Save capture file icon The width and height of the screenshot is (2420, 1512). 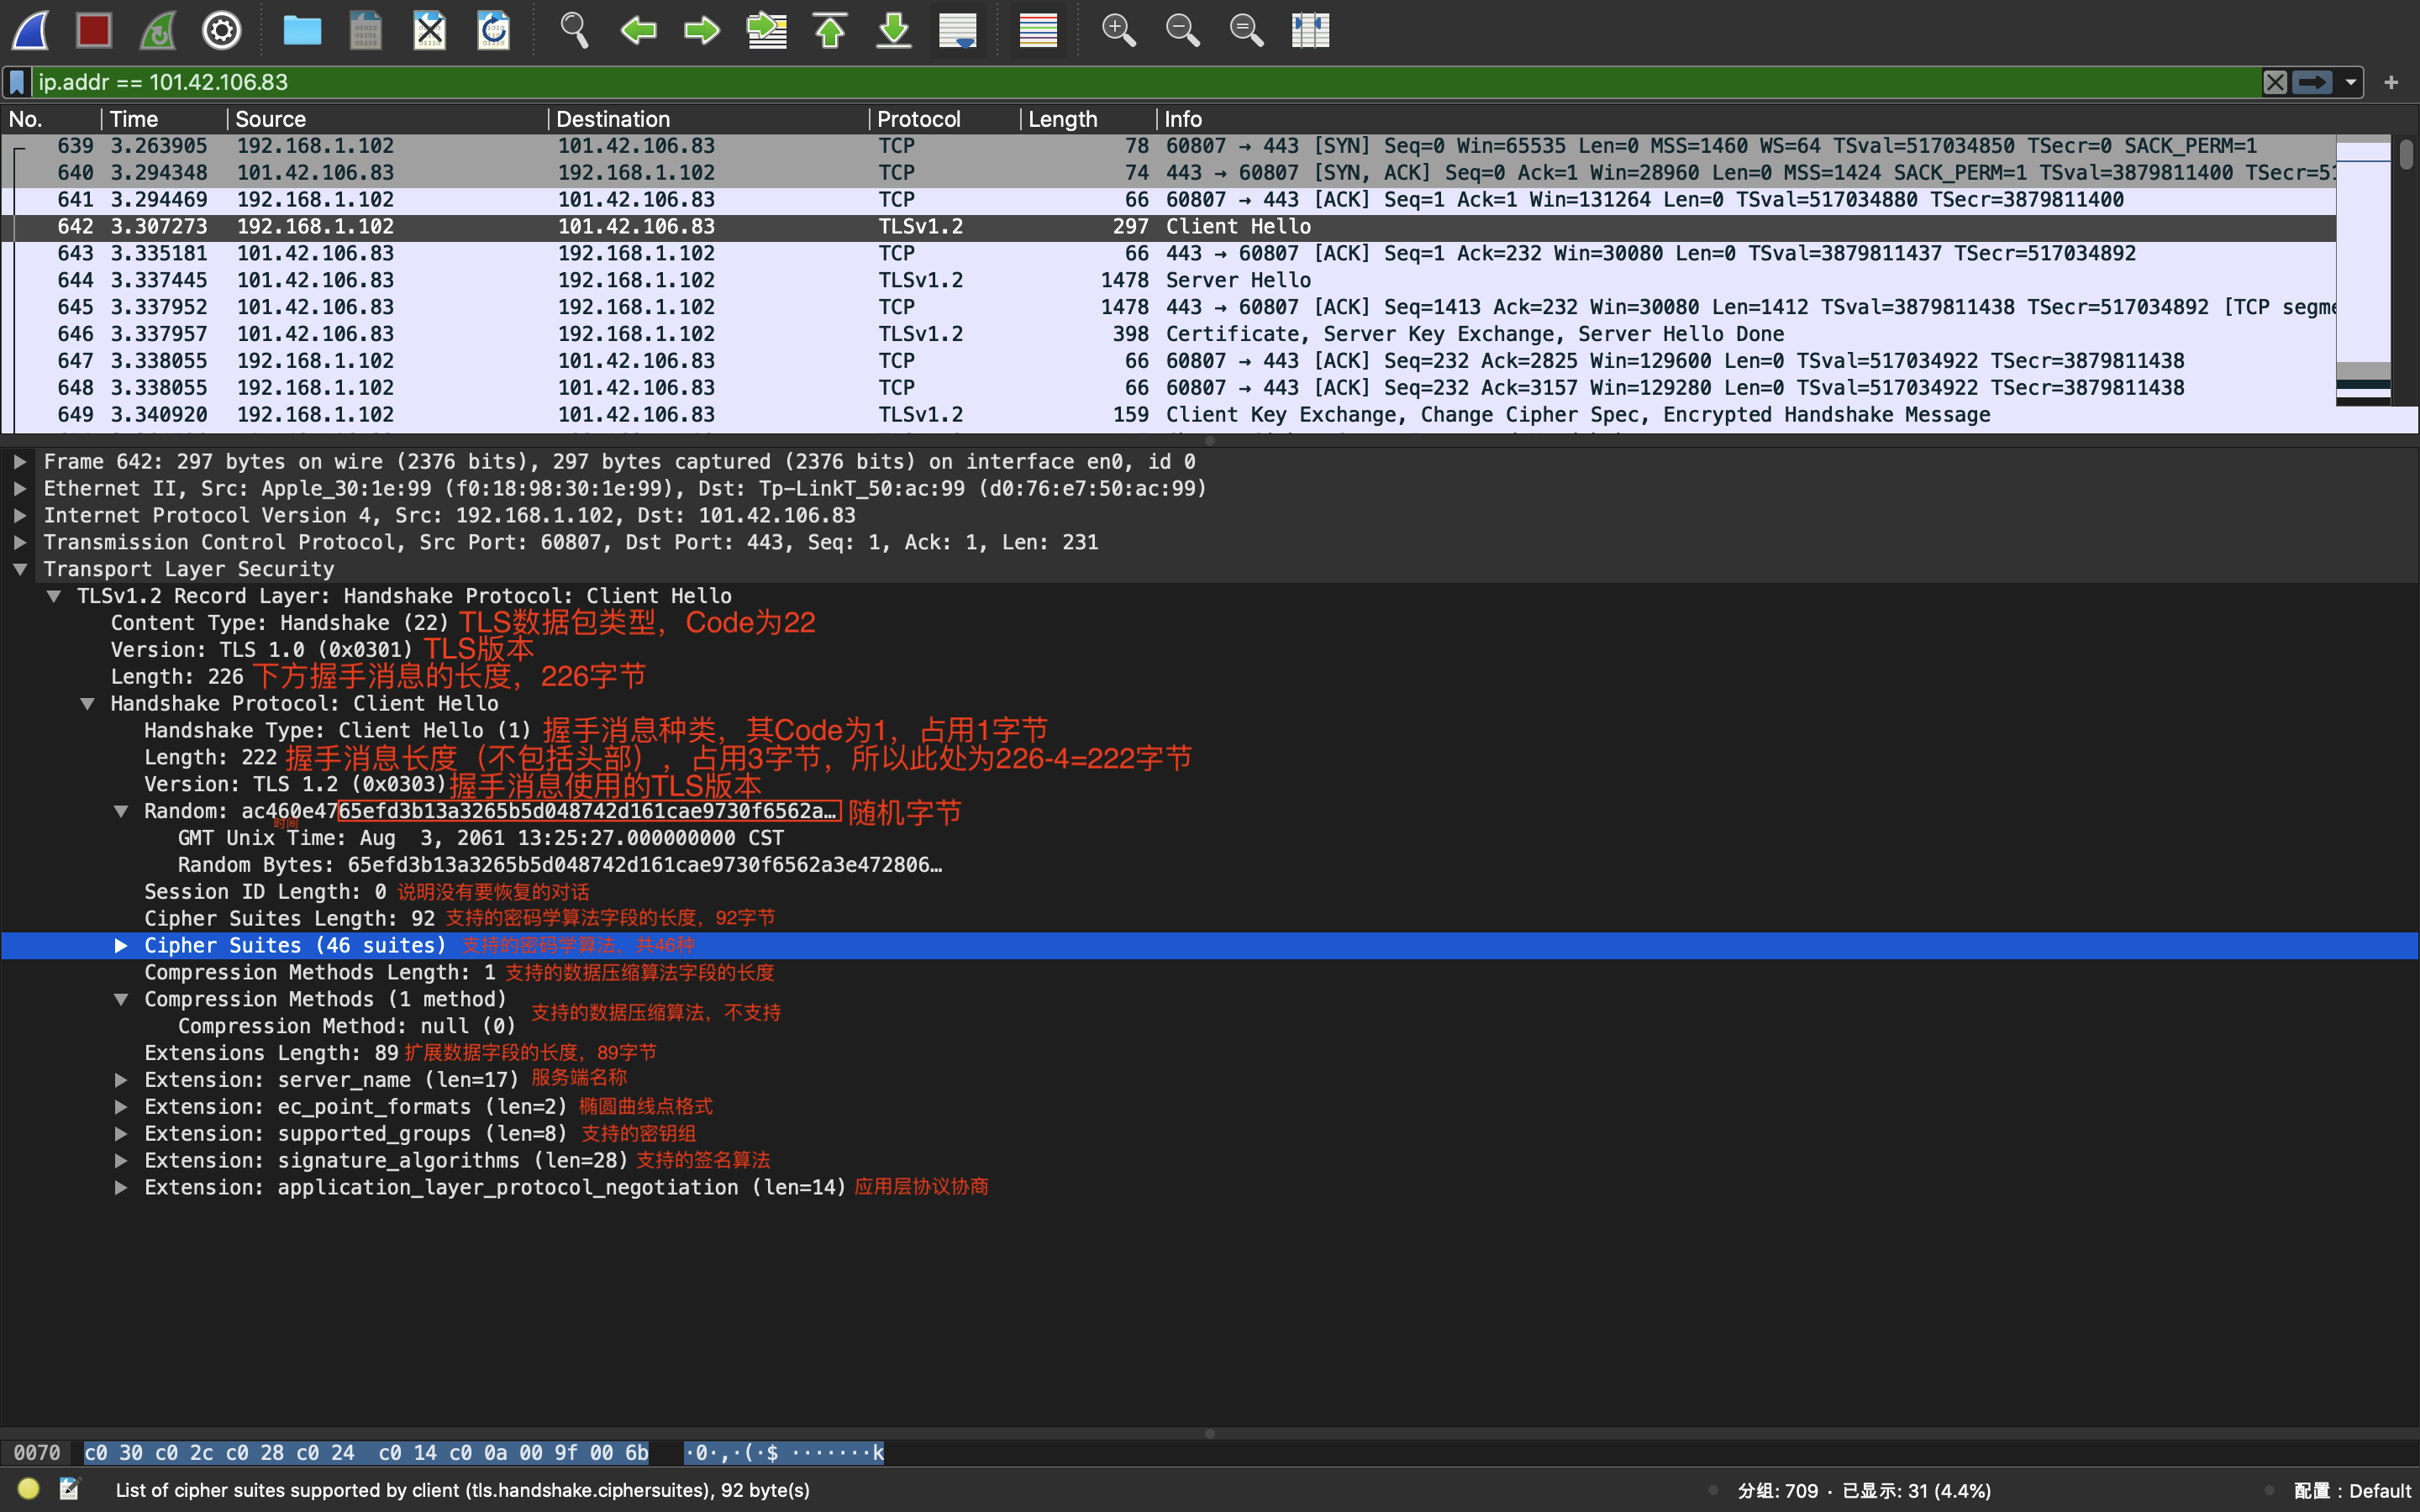[366, 30]
